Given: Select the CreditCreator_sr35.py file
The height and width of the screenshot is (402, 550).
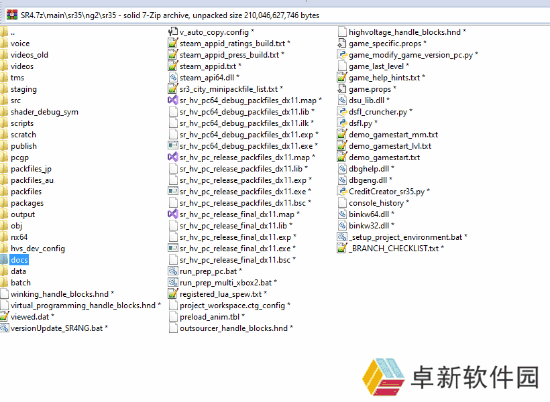Looking at the screenshot, I should pyautogui.click(x=383, y=192).
